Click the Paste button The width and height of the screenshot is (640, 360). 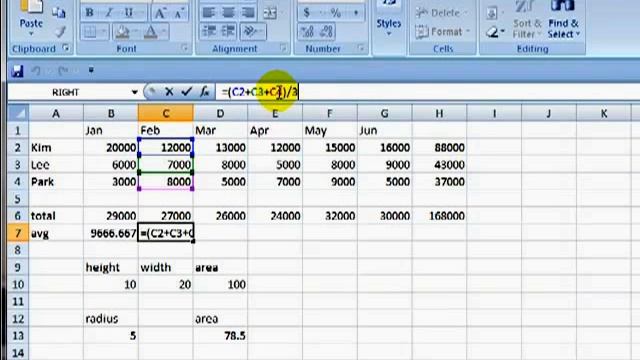click(31, 16)
